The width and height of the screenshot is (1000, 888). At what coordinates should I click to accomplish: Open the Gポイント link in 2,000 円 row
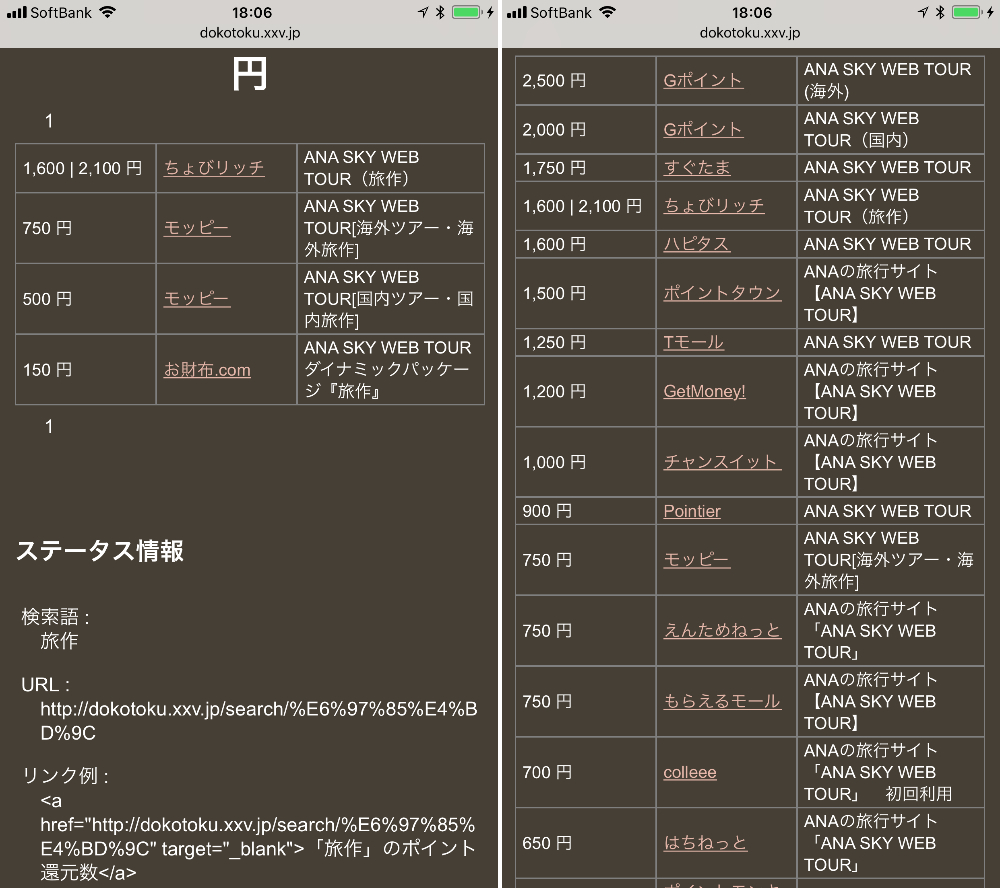point(703,130)
